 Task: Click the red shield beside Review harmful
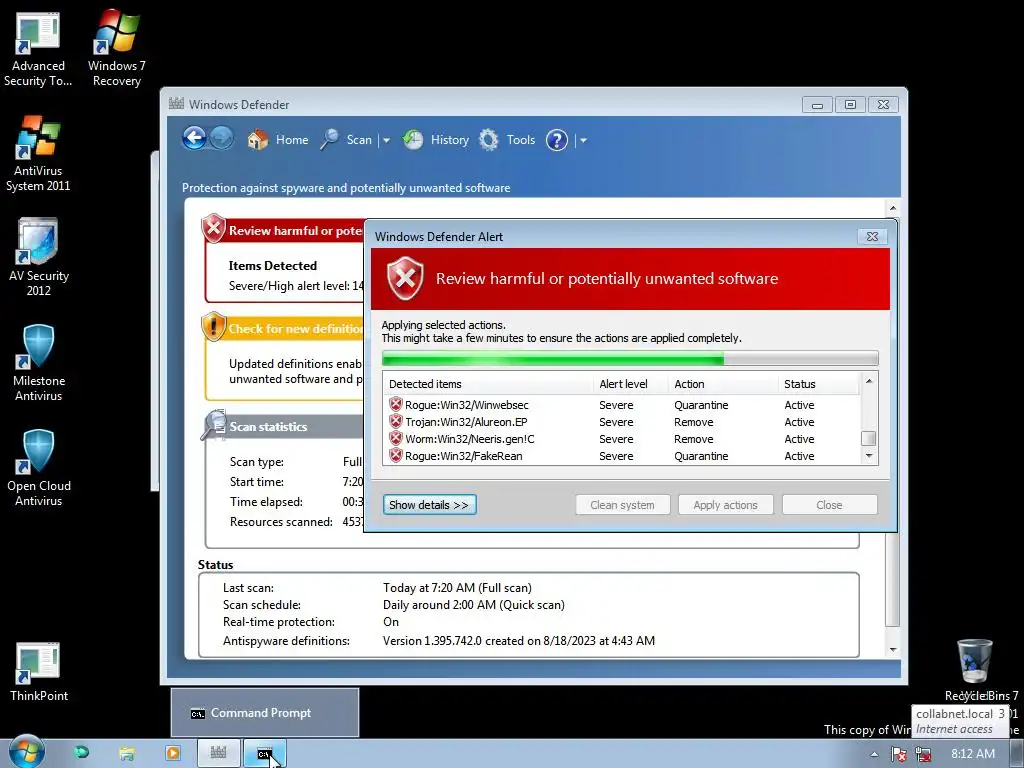pos(214,229)
